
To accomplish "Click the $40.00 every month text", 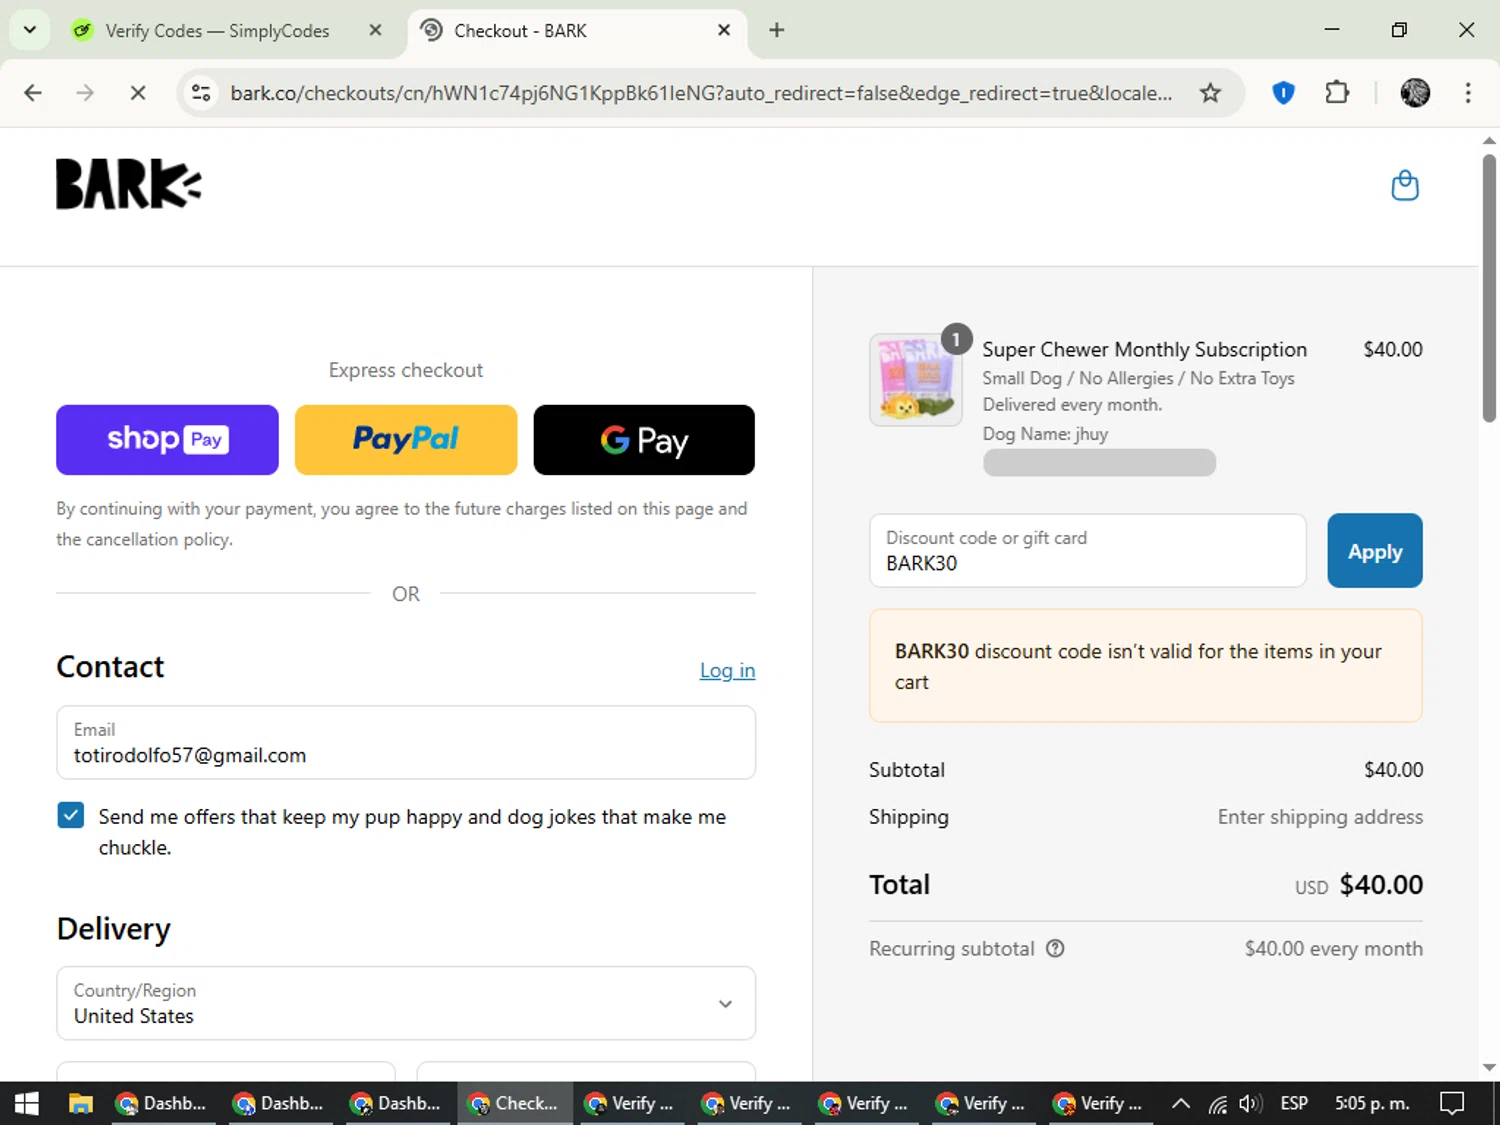I will (1333, 948).
